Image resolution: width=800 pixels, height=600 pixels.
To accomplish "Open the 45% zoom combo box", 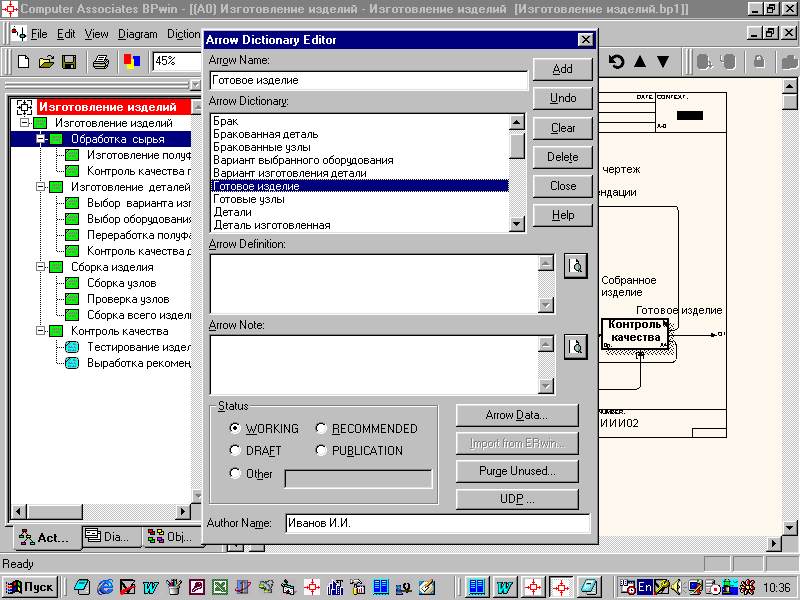I will (177, 61).
